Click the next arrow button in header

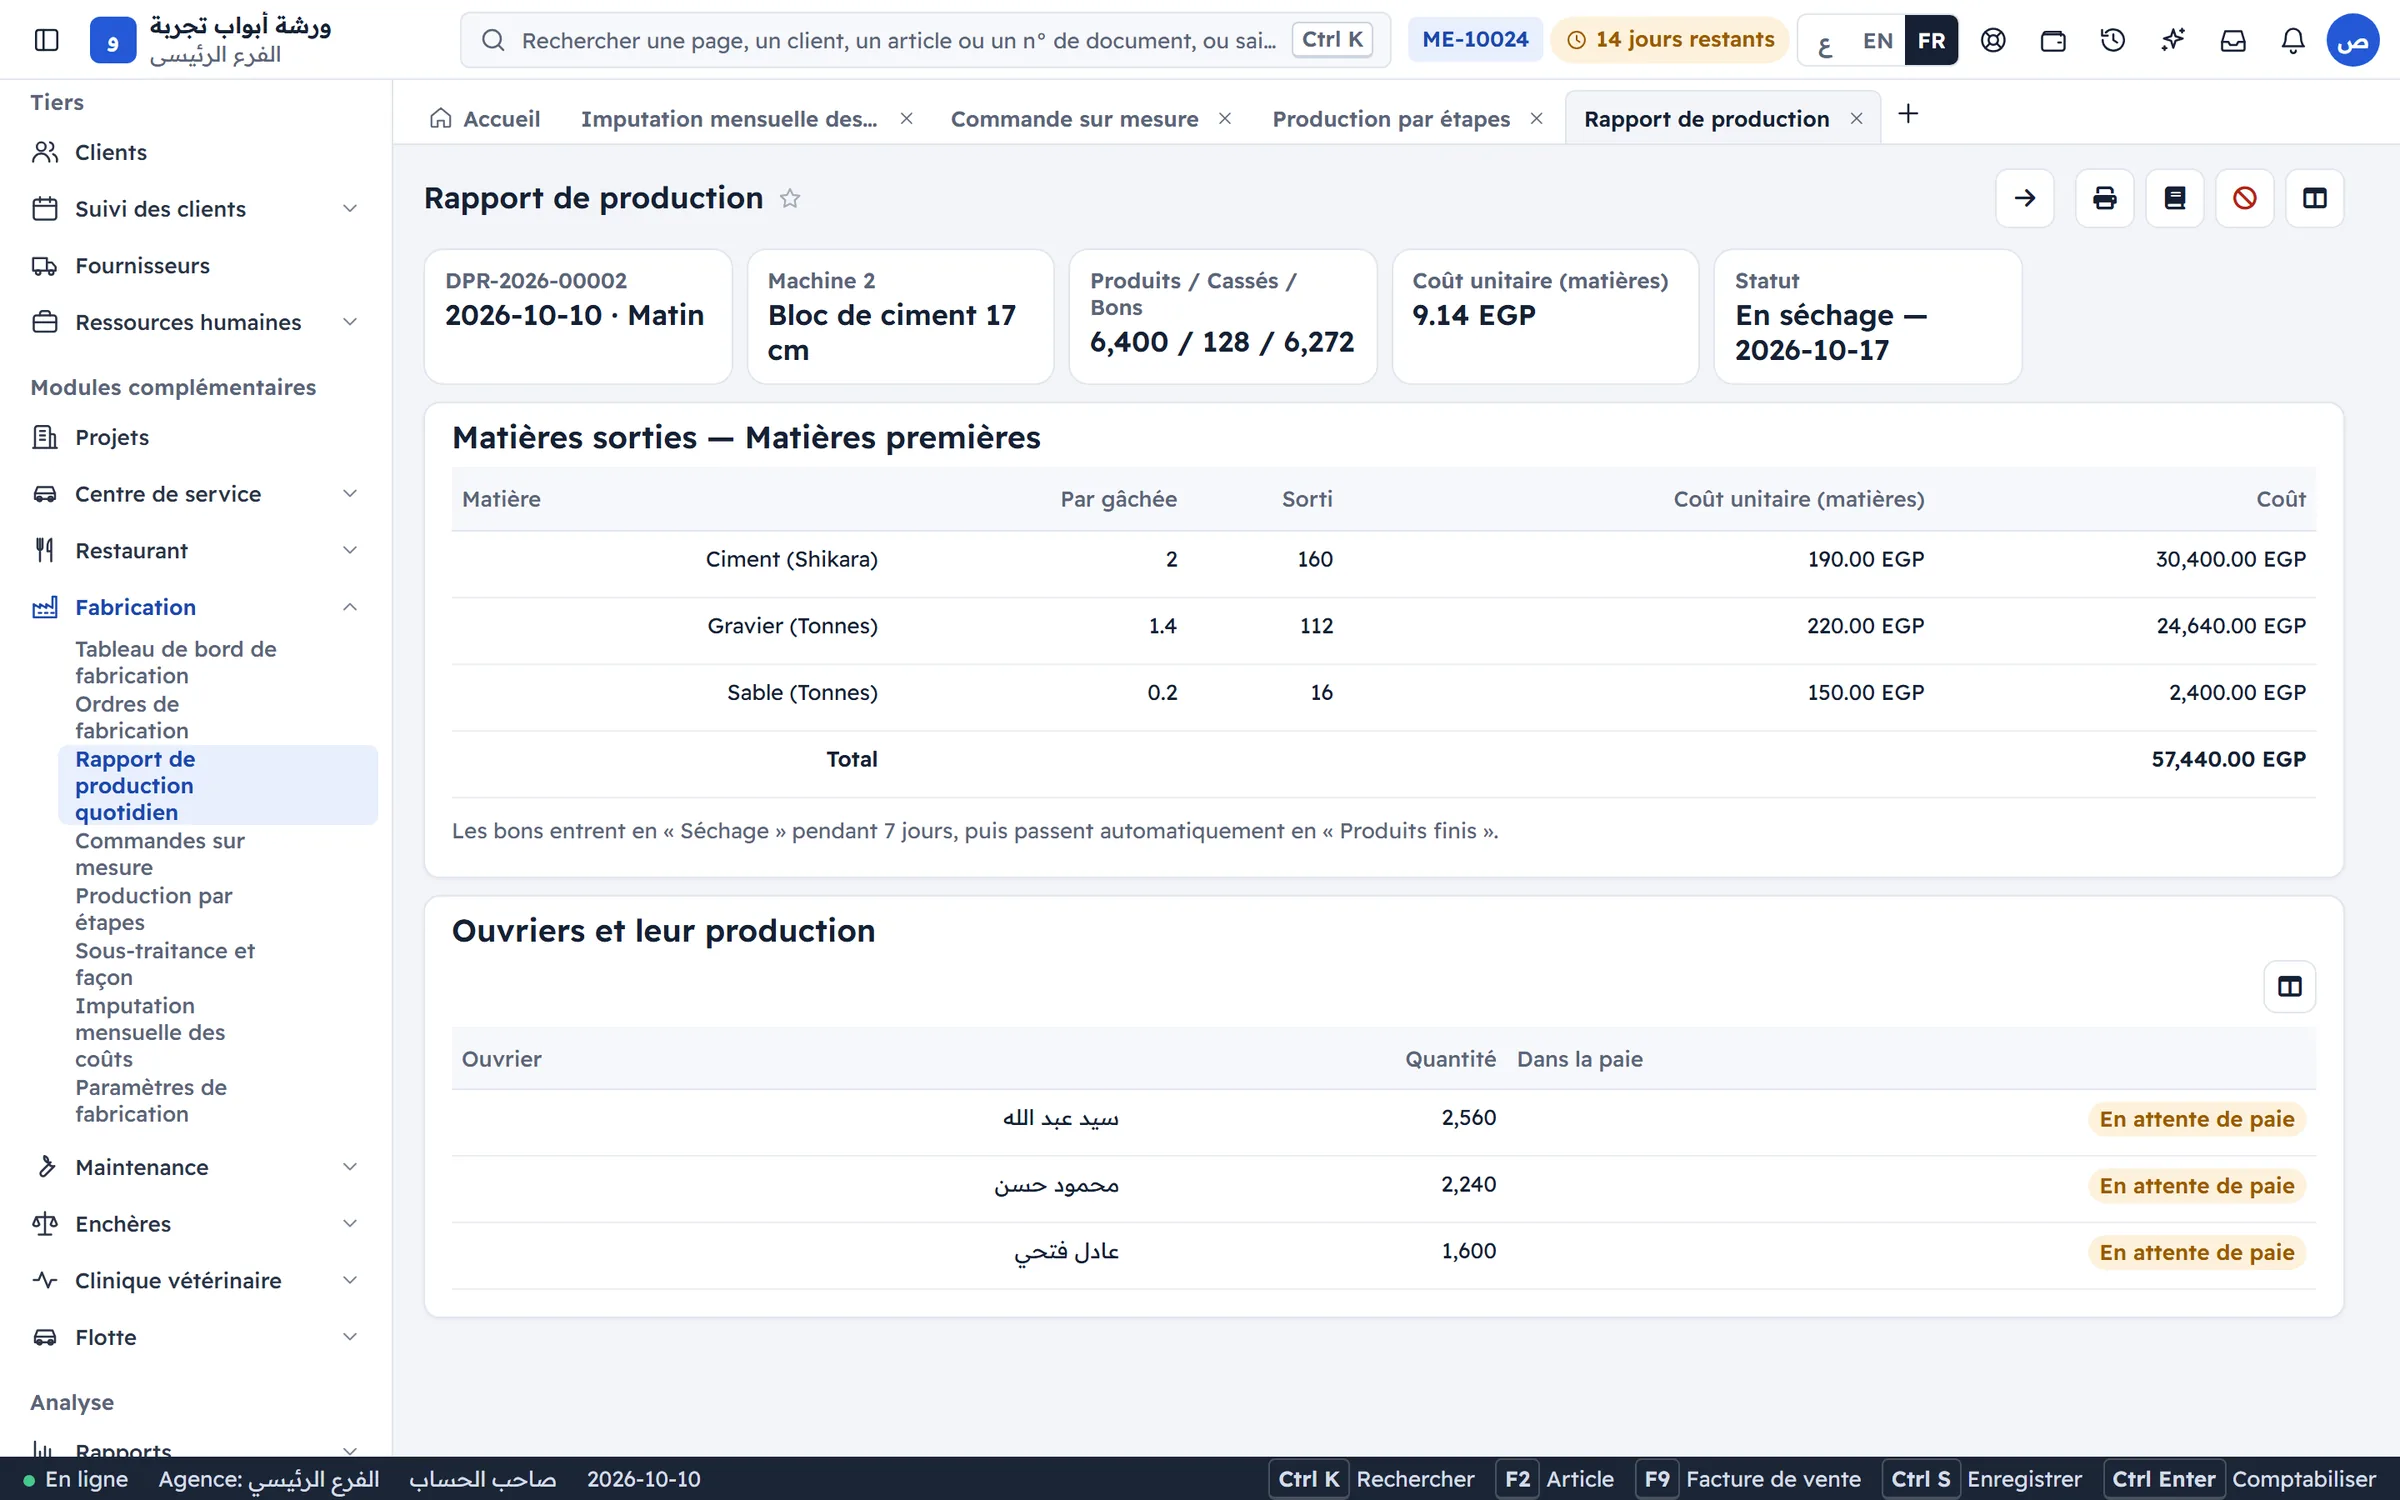(x=2025, y=198)
